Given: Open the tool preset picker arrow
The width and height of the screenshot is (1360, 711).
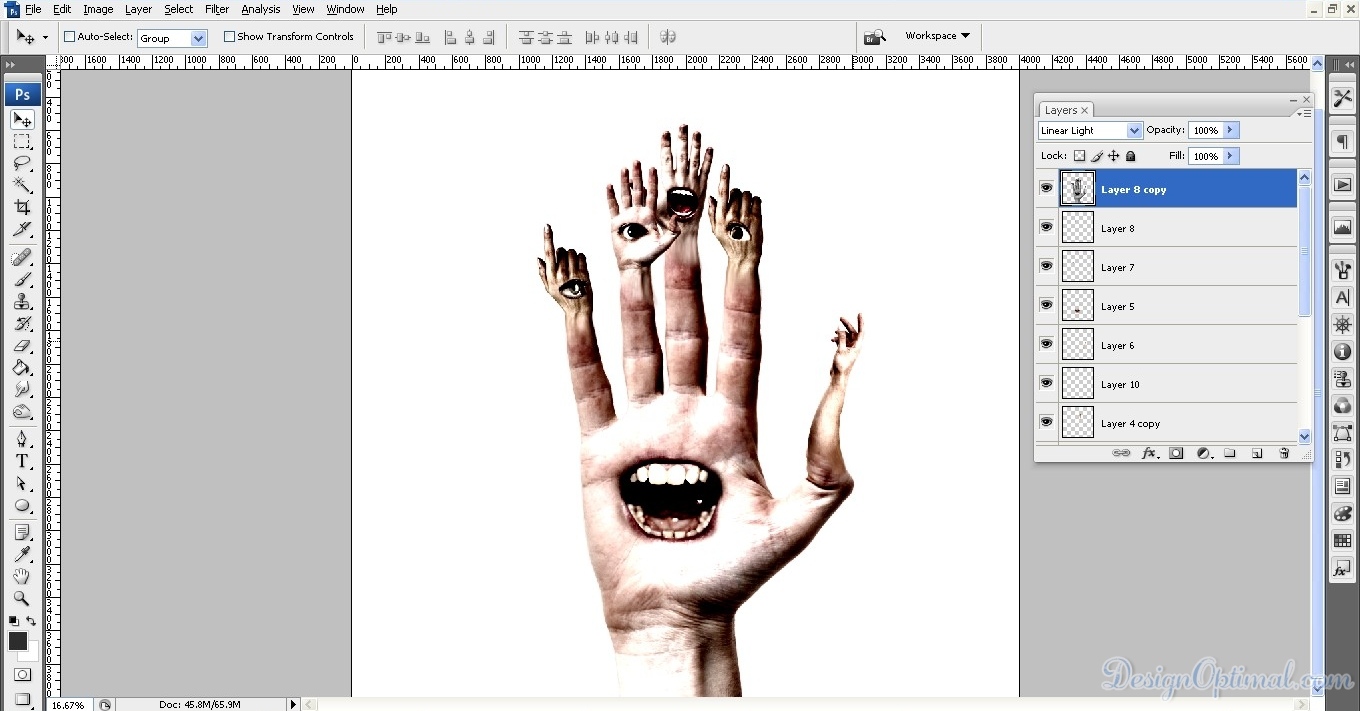Looking at the screenshot, I should (x=45, y=38).
